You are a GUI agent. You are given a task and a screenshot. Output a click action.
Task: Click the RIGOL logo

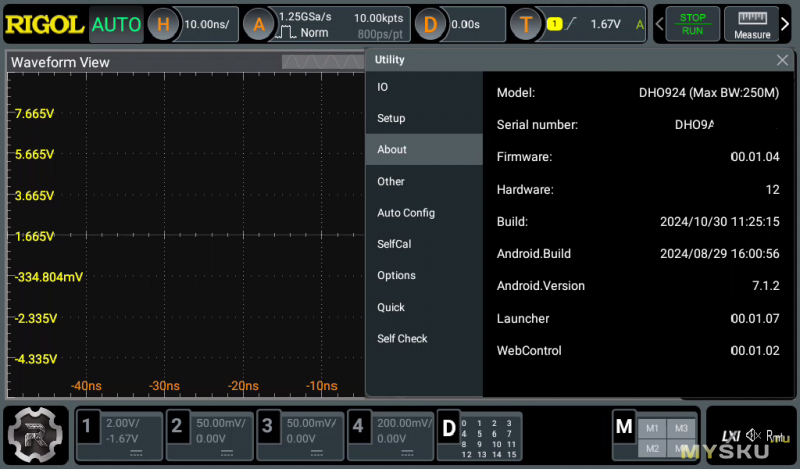click(x=44, y=24)
